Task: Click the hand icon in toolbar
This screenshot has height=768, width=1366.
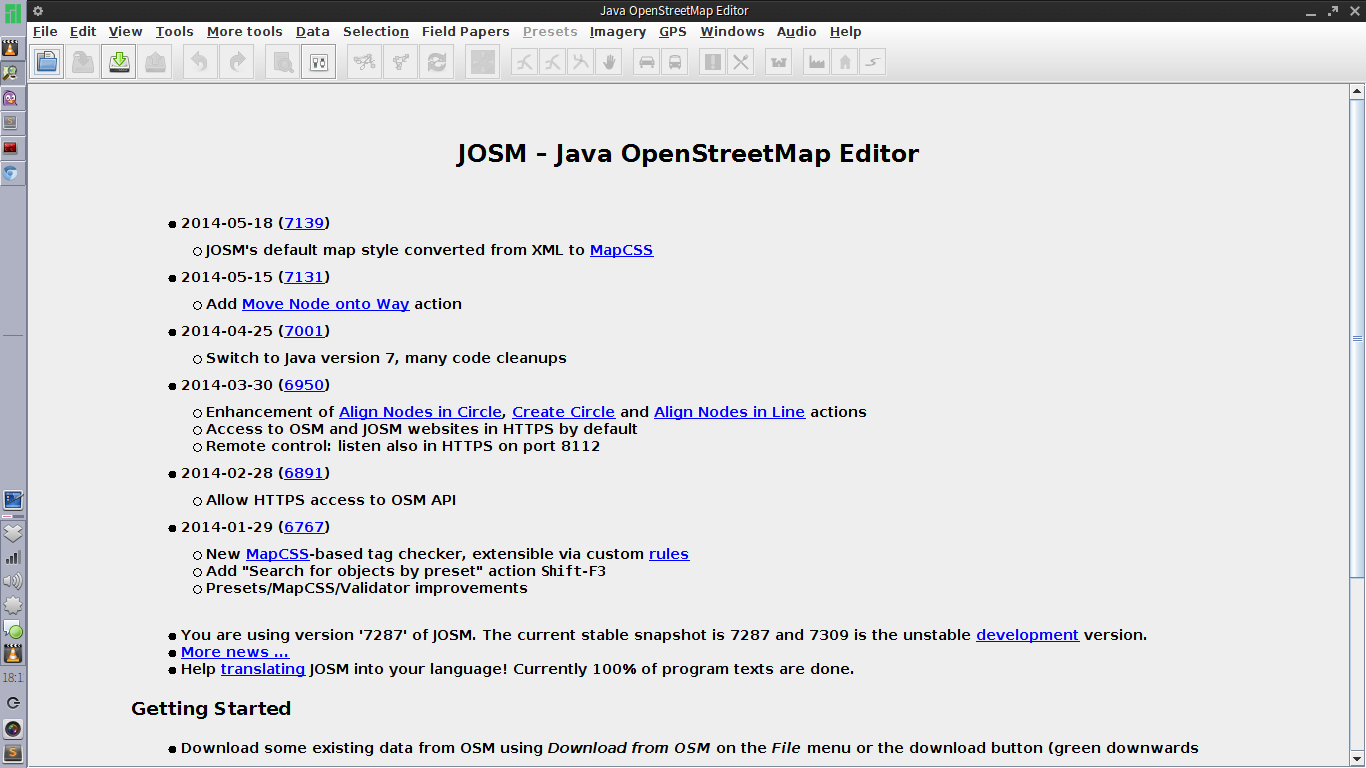Action: [609, 62]
